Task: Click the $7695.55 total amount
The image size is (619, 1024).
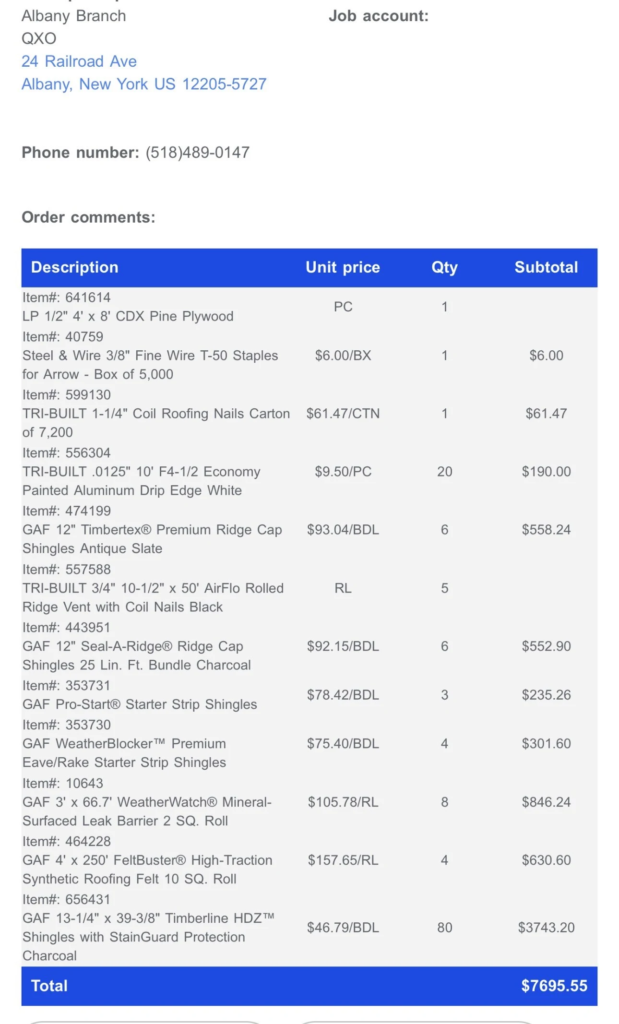Action: 554,985
